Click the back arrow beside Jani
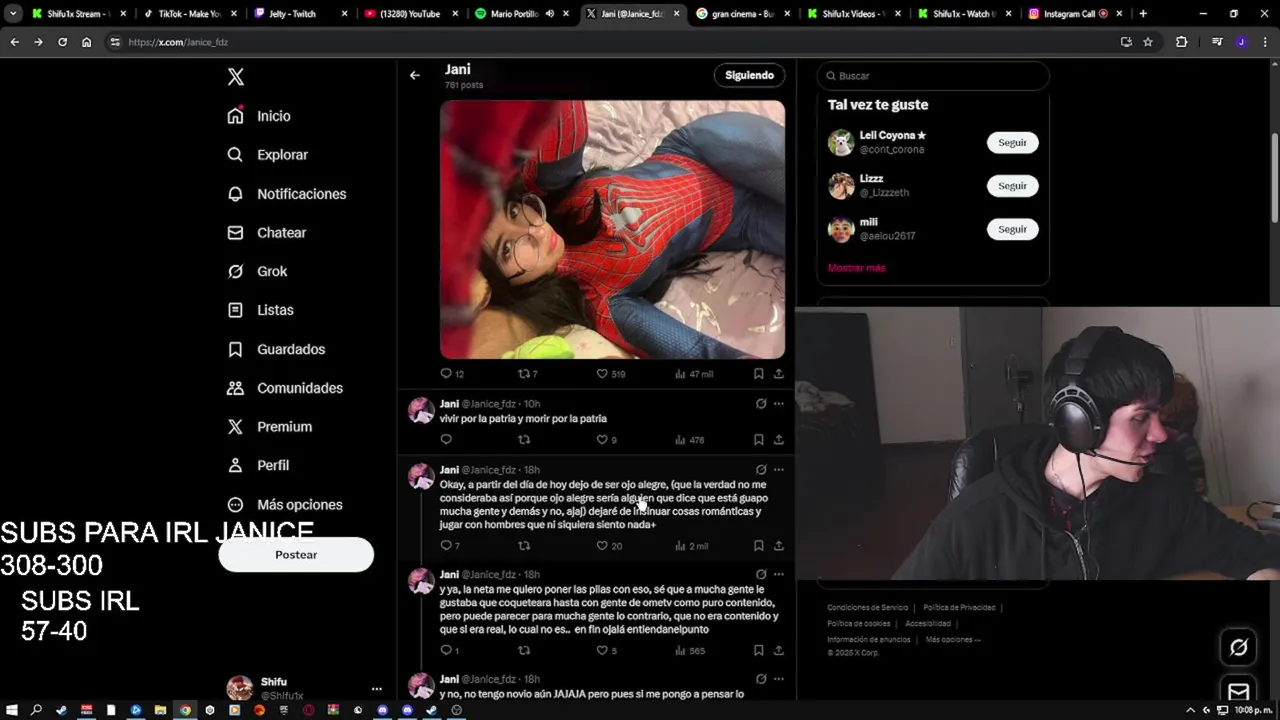This screenshot has width=1280, height=720. pos(415,75)
